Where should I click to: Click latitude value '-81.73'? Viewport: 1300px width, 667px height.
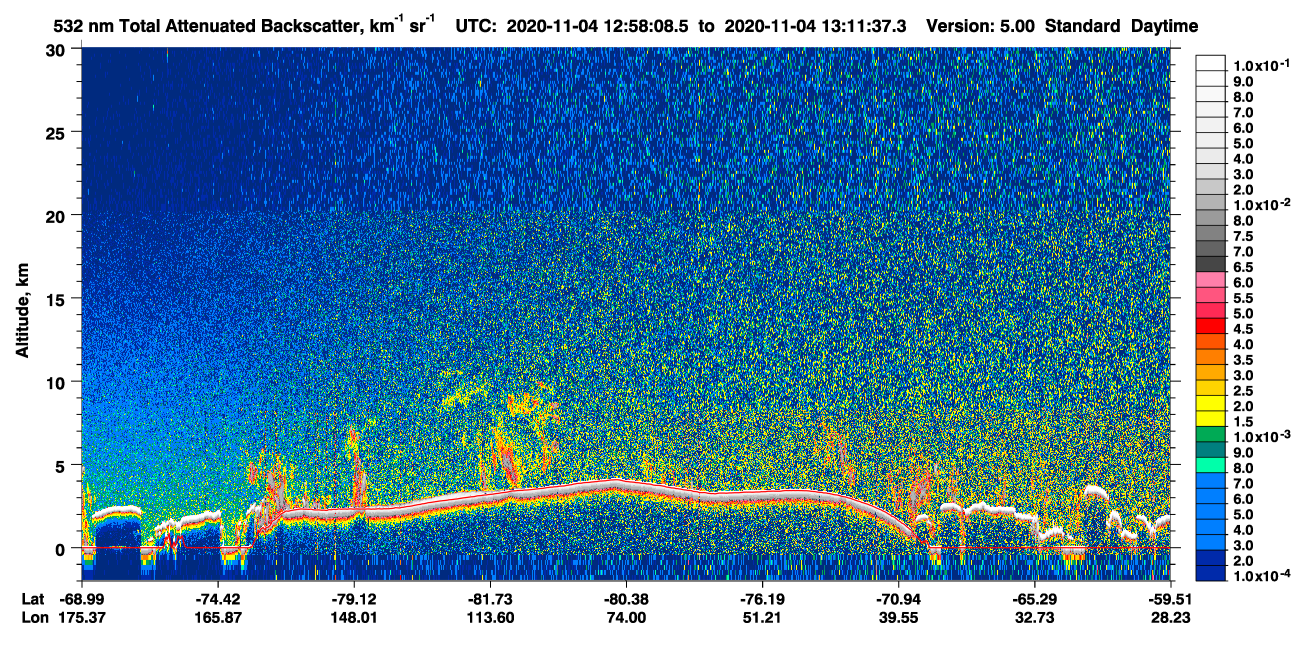[x=490, y=599]
